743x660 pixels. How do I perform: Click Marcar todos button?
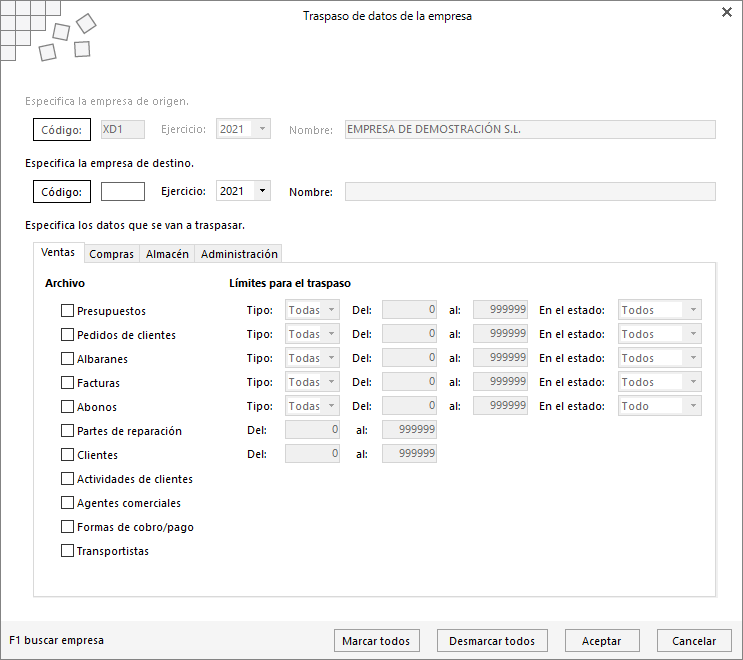(x=376, y=641)
